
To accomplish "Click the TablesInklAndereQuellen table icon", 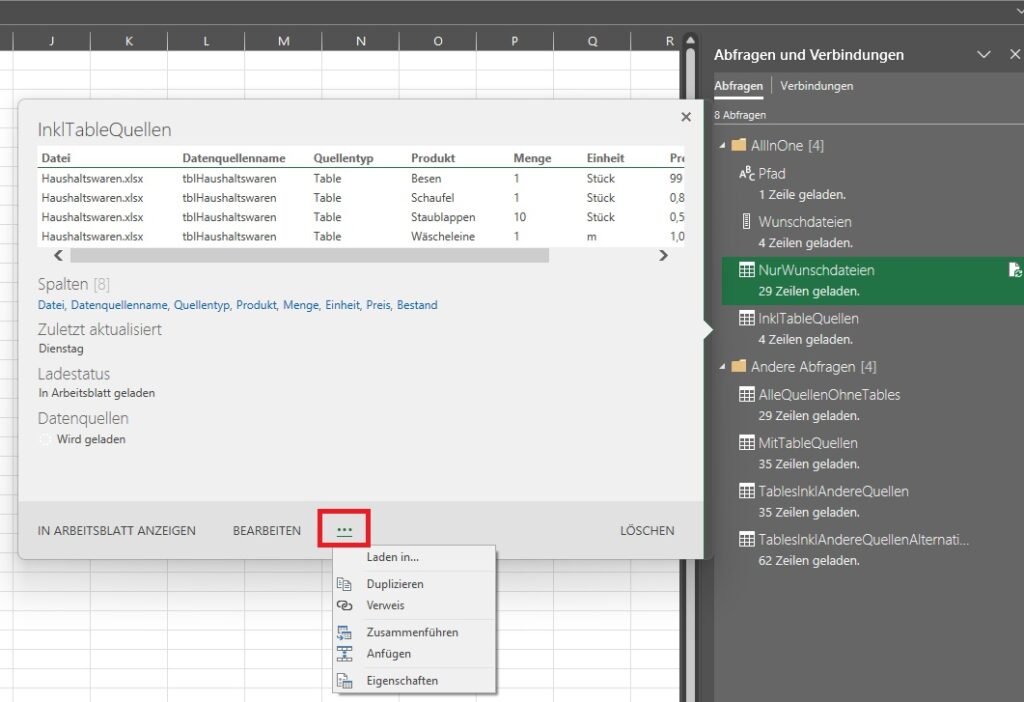I will (746, 491).
